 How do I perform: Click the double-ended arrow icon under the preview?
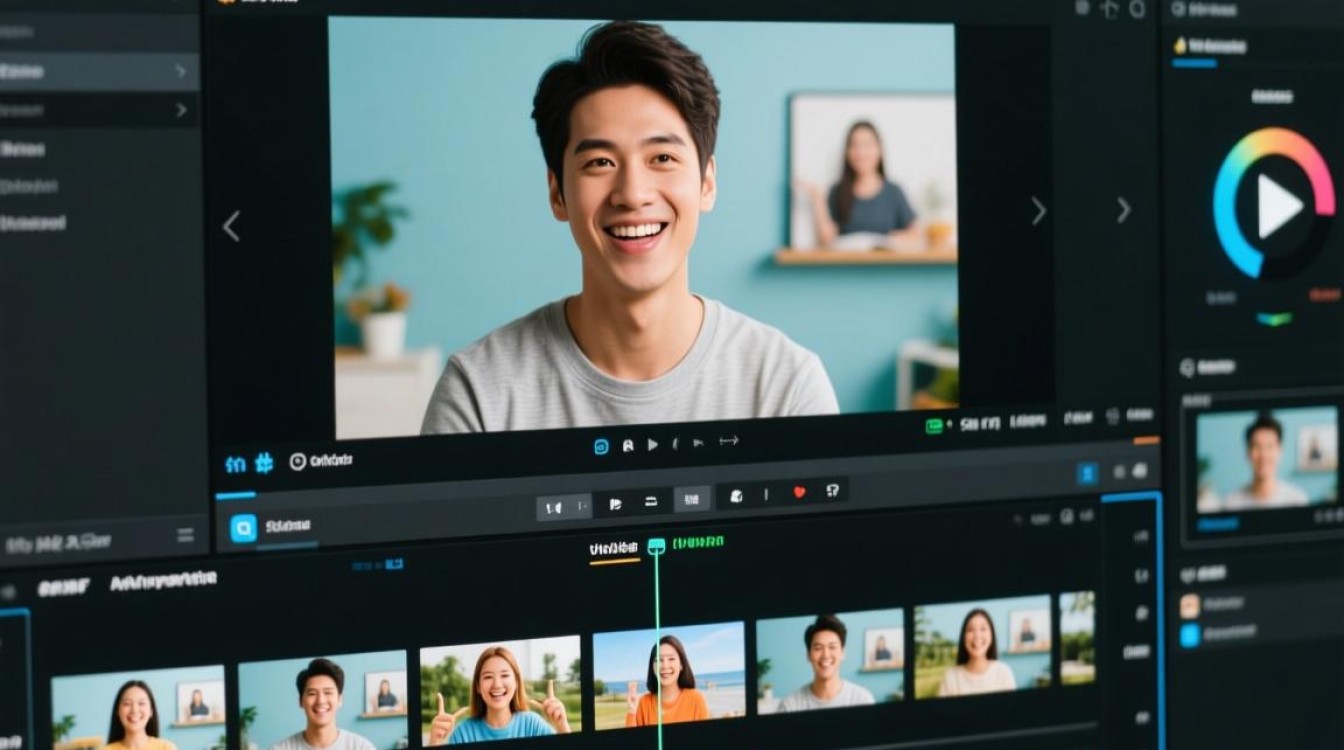728,440
